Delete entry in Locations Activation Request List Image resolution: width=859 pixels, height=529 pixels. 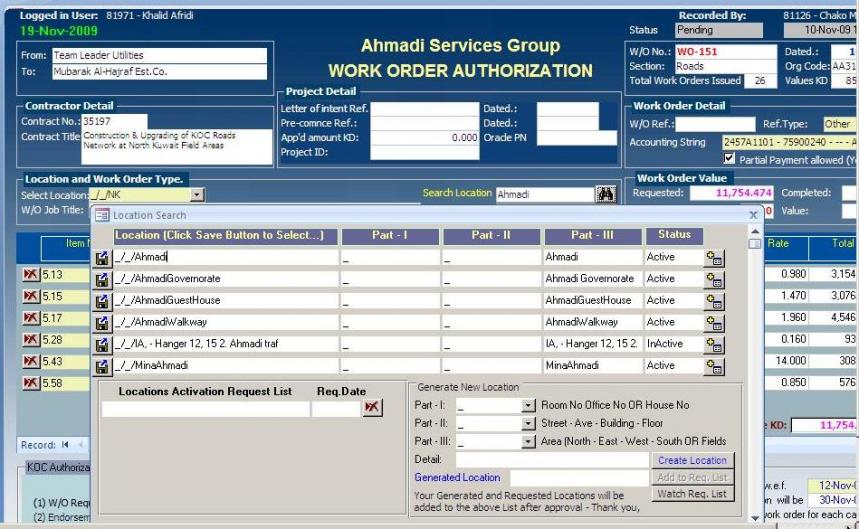[373, 408]
